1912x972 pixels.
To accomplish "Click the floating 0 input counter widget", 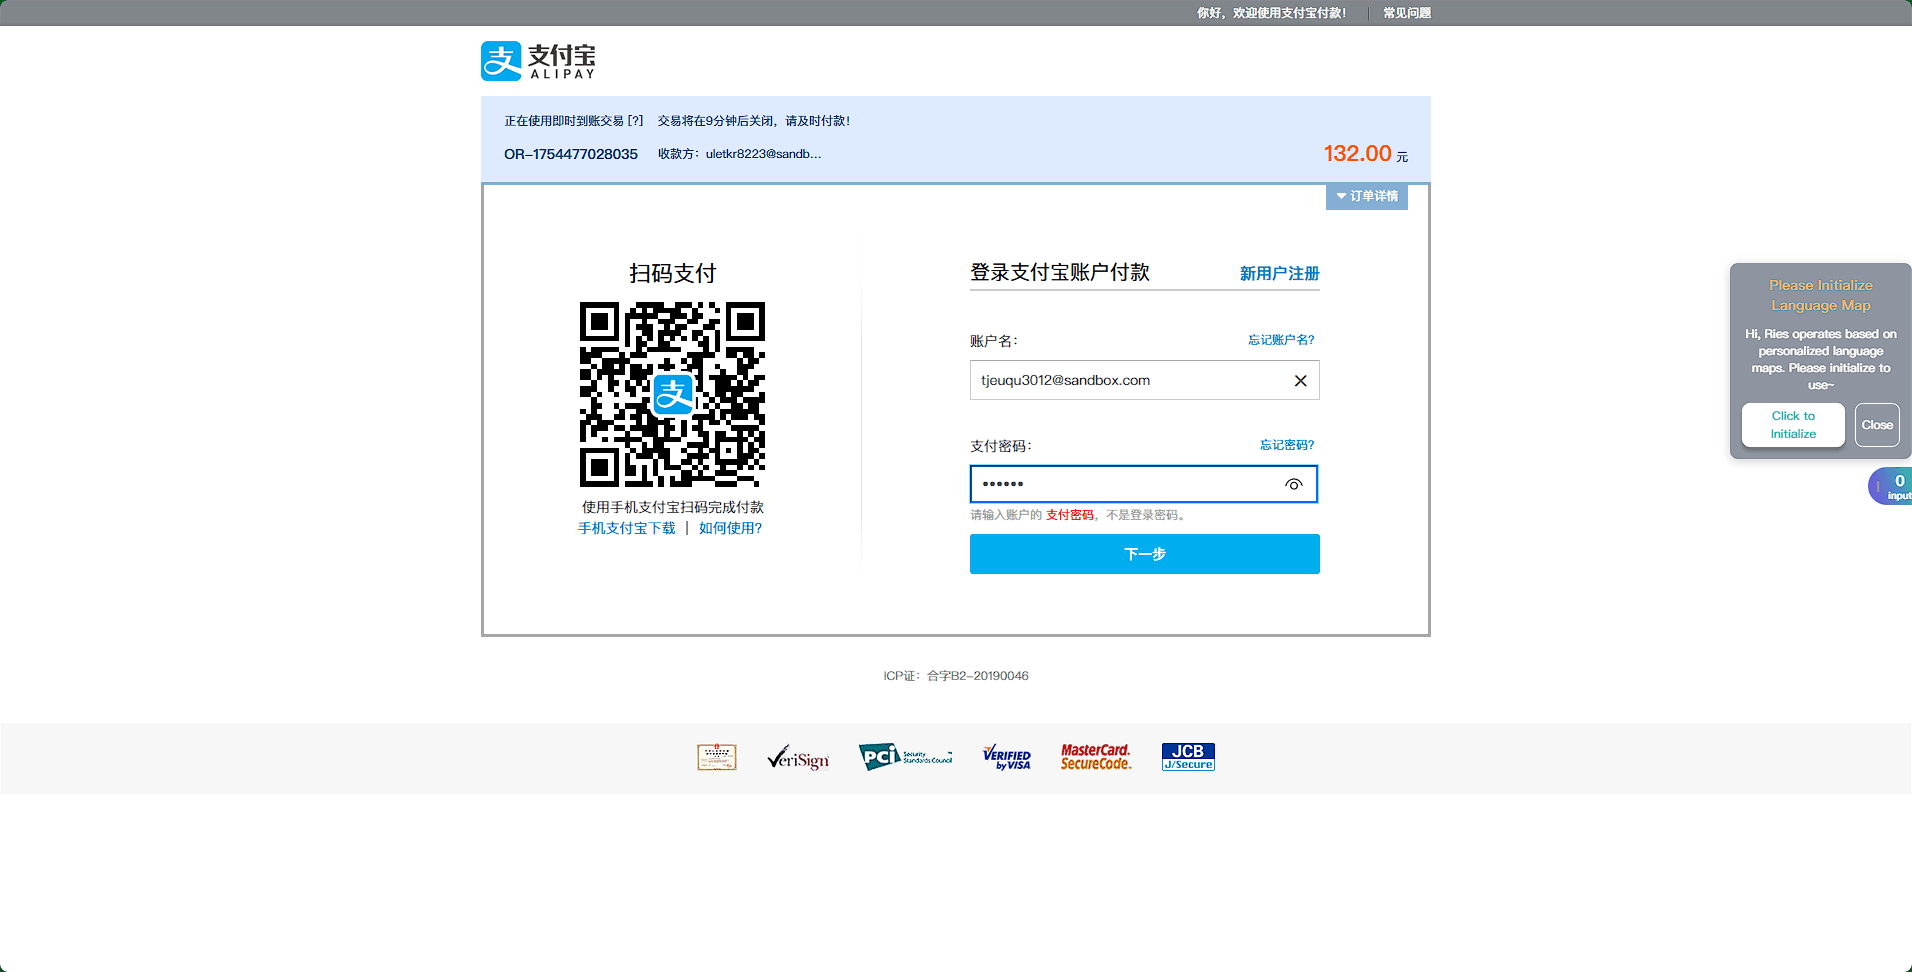I will [x=1891, y=486].
